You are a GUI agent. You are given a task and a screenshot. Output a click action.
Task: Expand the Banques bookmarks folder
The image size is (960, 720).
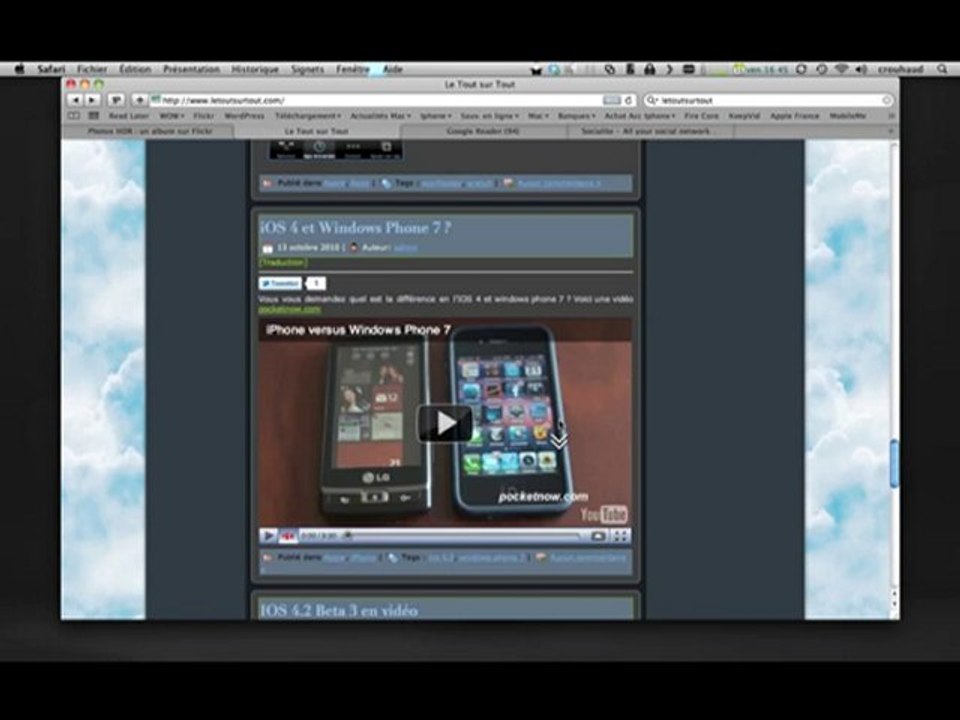pyautogui.click(x=576, y=115)
